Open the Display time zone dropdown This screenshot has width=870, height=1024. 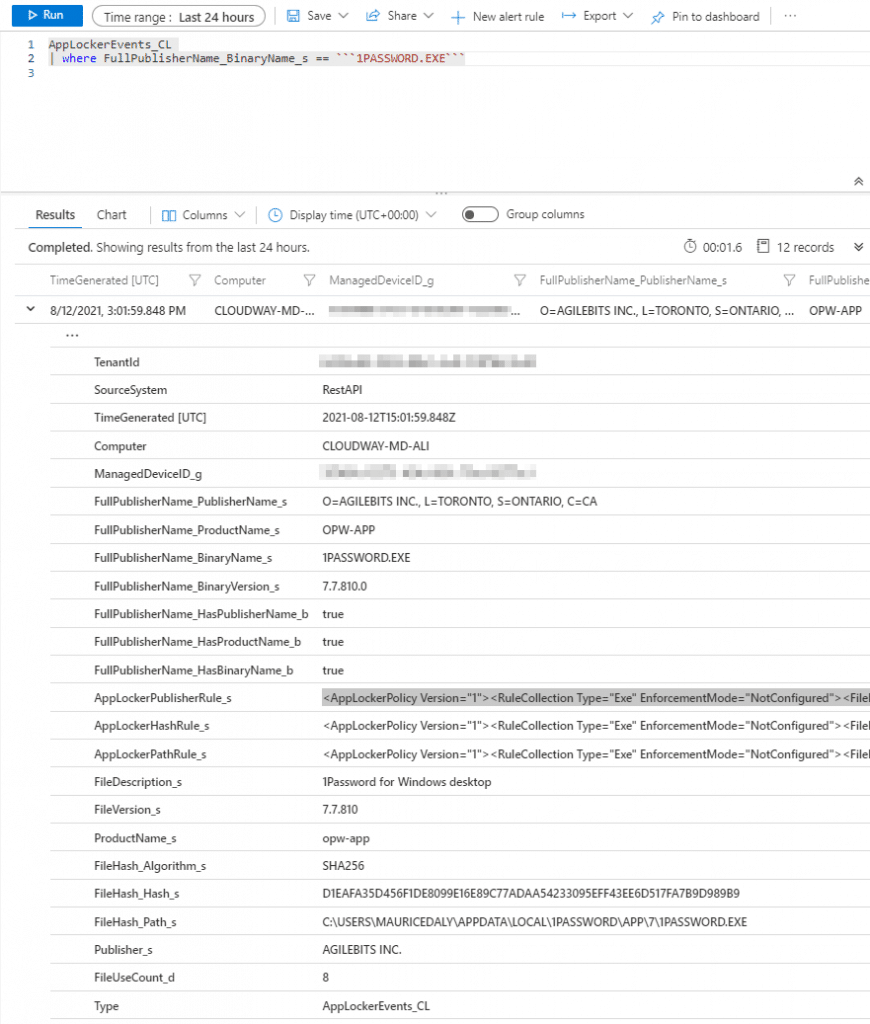431,215
